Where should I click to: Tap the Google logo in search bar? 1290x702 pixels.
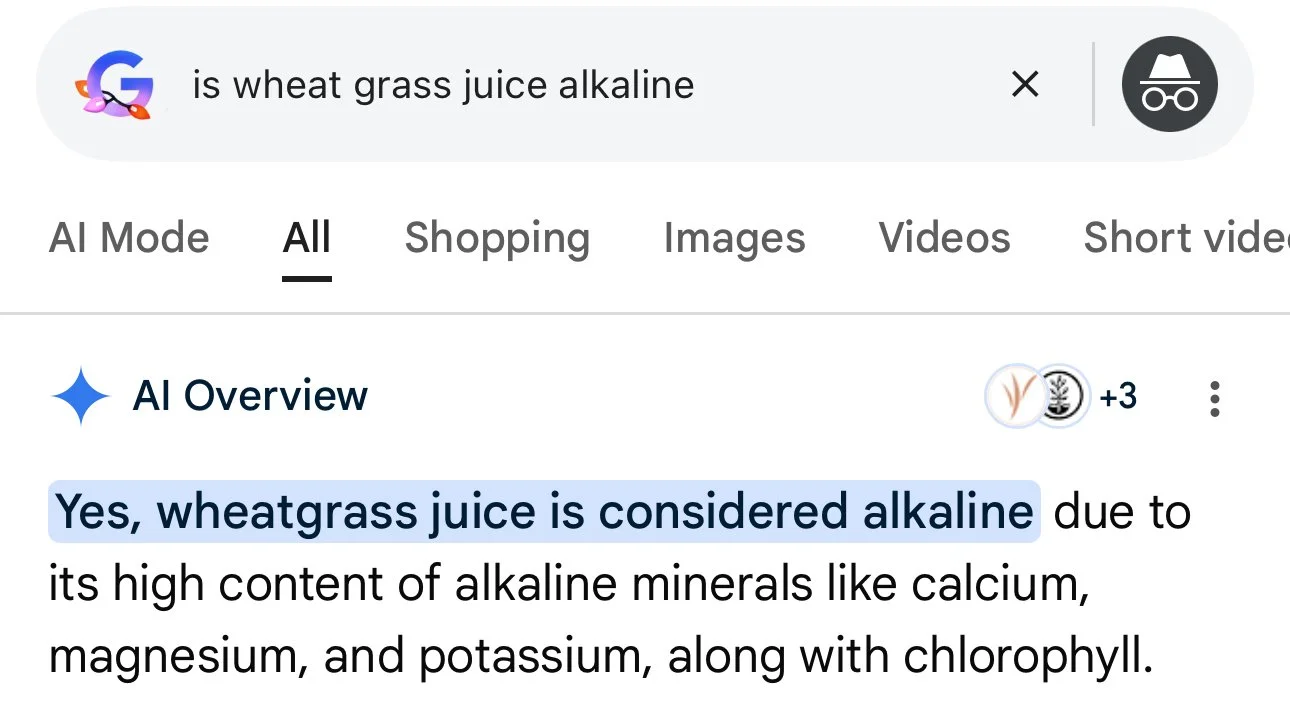(114, 85)
